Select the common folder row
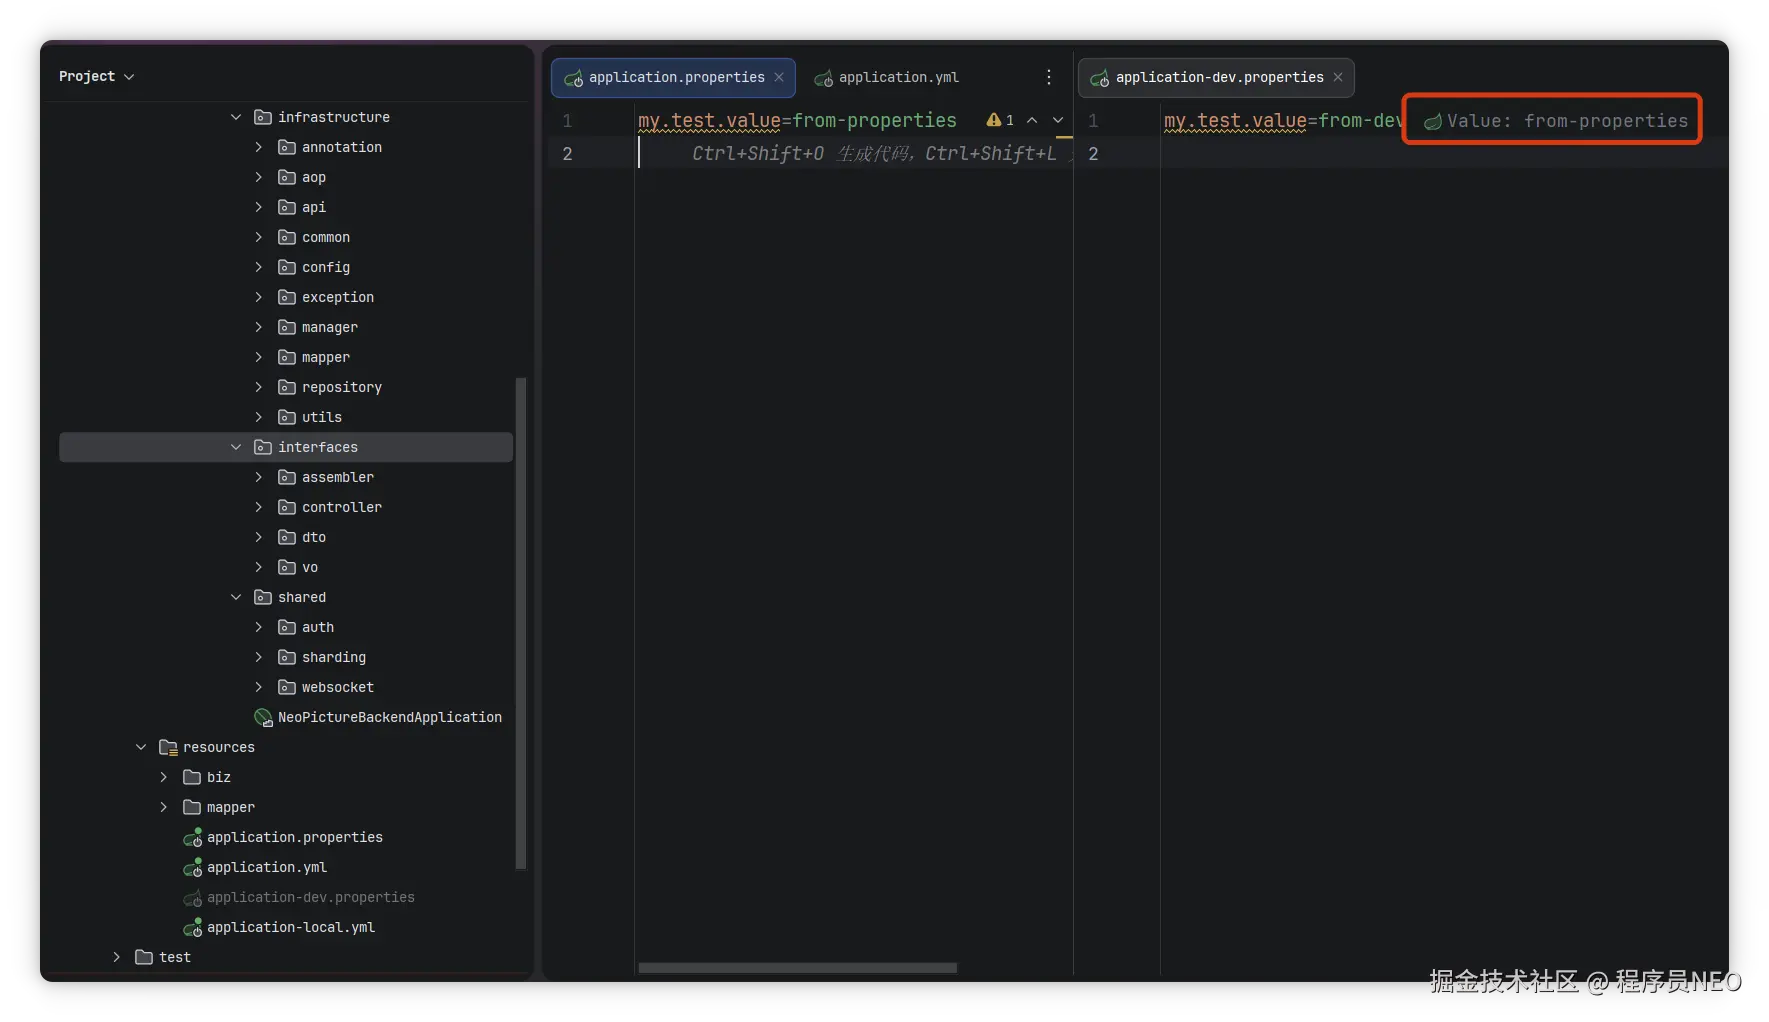 (286, 237)
